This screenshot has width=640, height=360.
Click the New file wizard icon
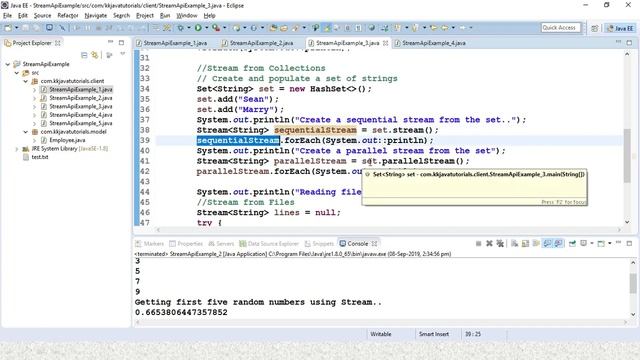(x=7, y=28)
